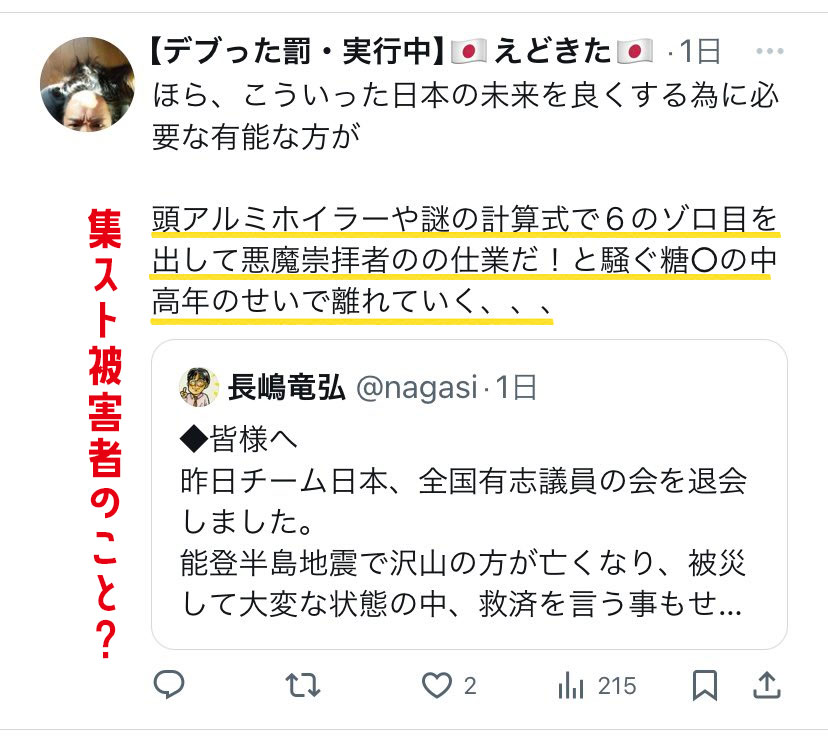Open the three-dot more options menu
This screenshot has width=828, height=741.
point(769,51)
